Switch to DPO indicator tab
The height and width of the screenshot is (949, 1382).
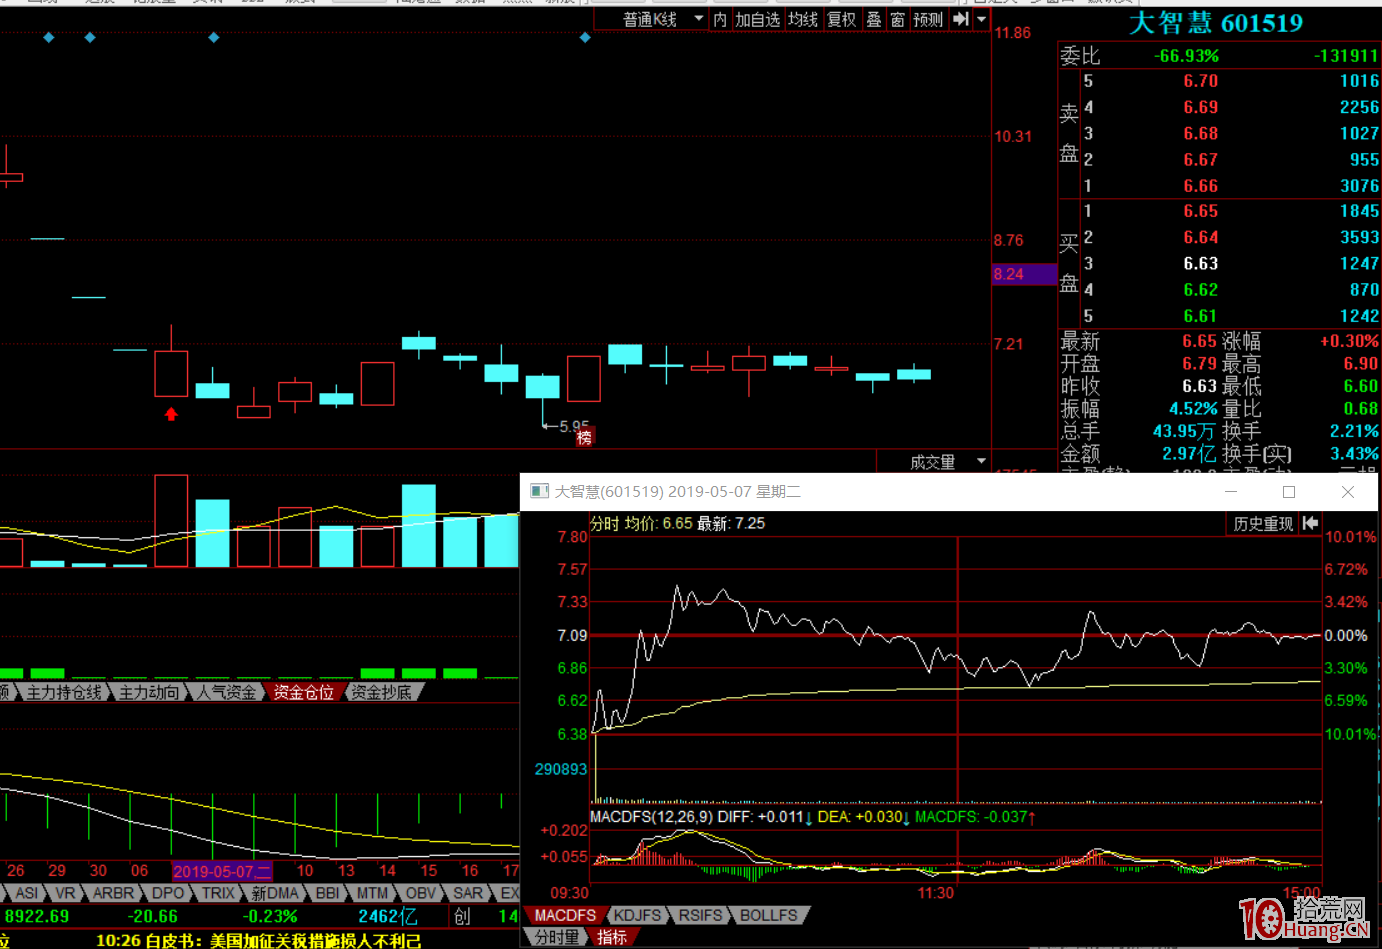168,893
